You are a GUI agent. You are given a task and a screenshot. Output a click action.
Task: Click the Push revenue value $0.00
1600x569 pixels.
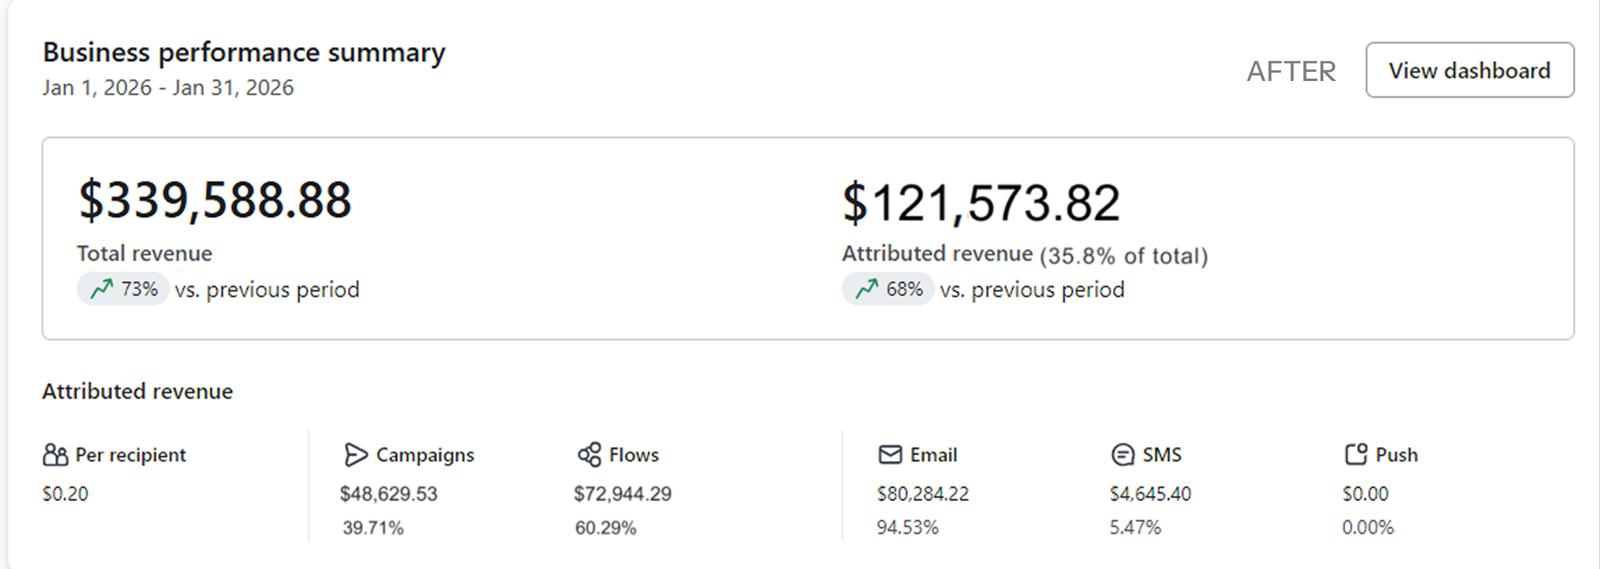pyautogui.click(x=1365, y=494)
